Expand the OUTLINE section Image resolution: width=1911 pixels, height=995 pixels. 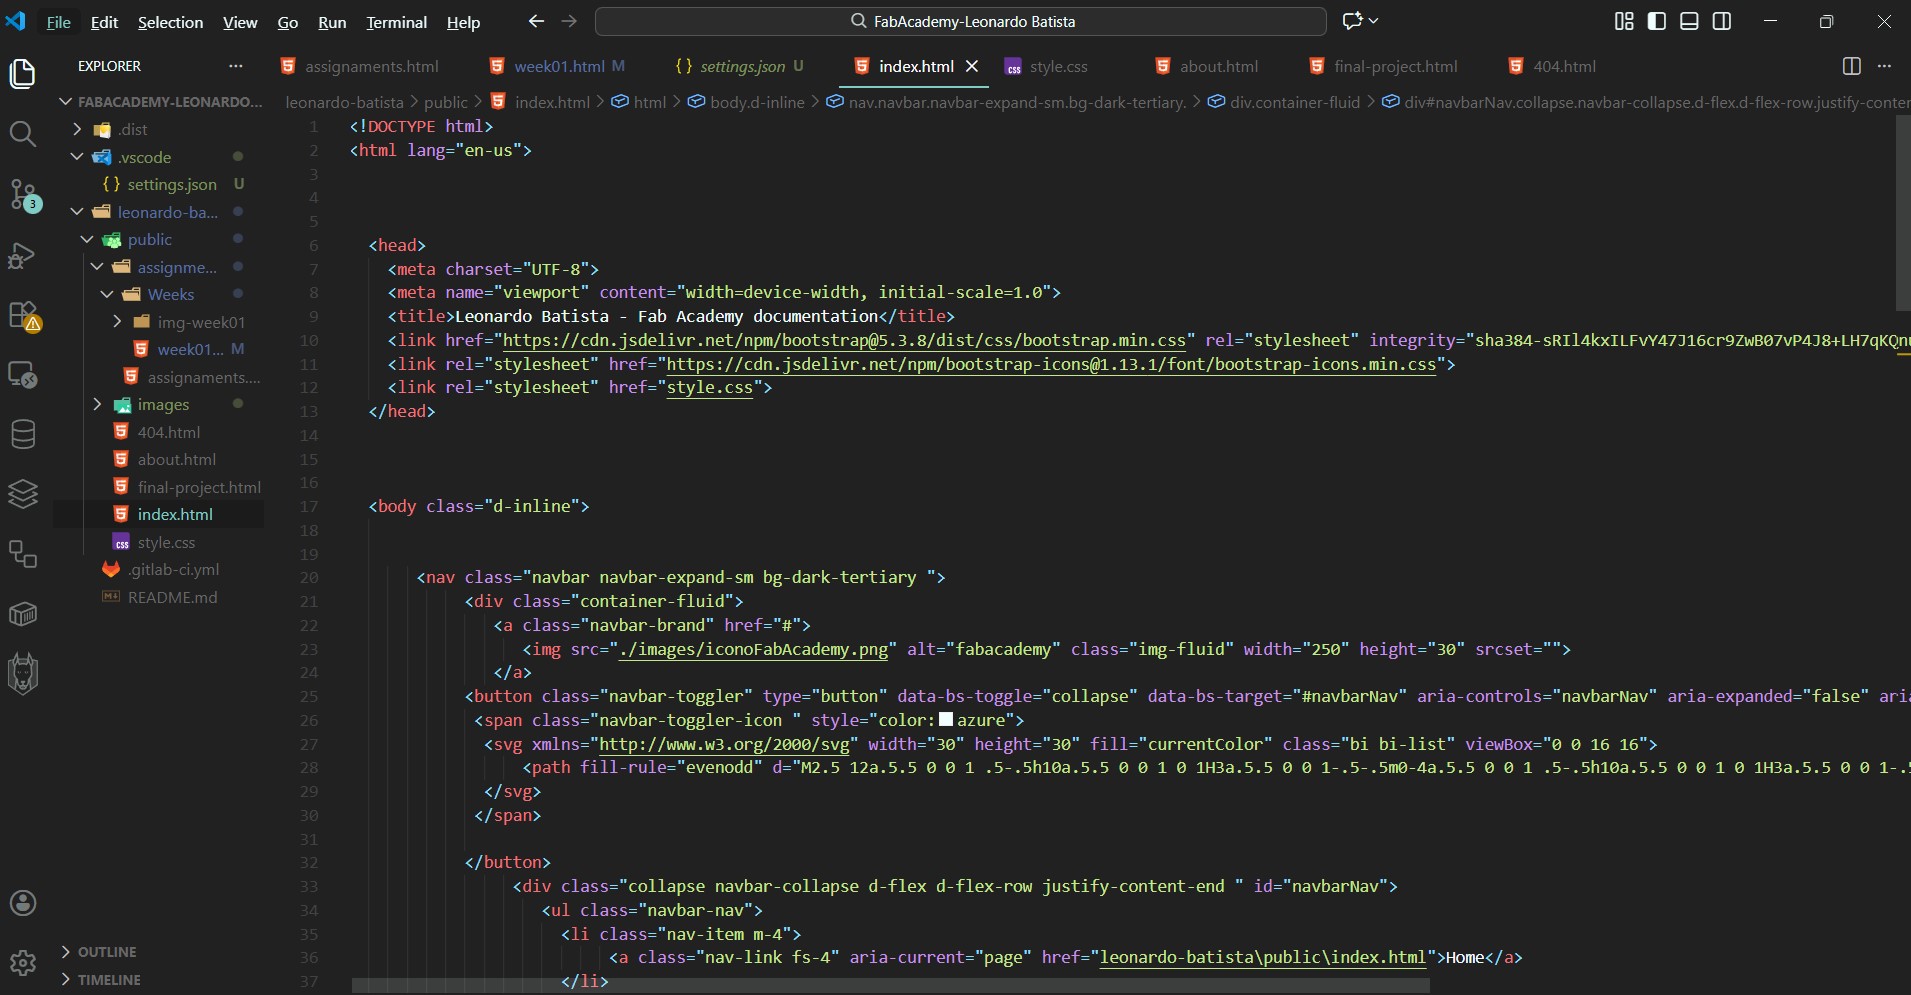(x=107, y=952)
